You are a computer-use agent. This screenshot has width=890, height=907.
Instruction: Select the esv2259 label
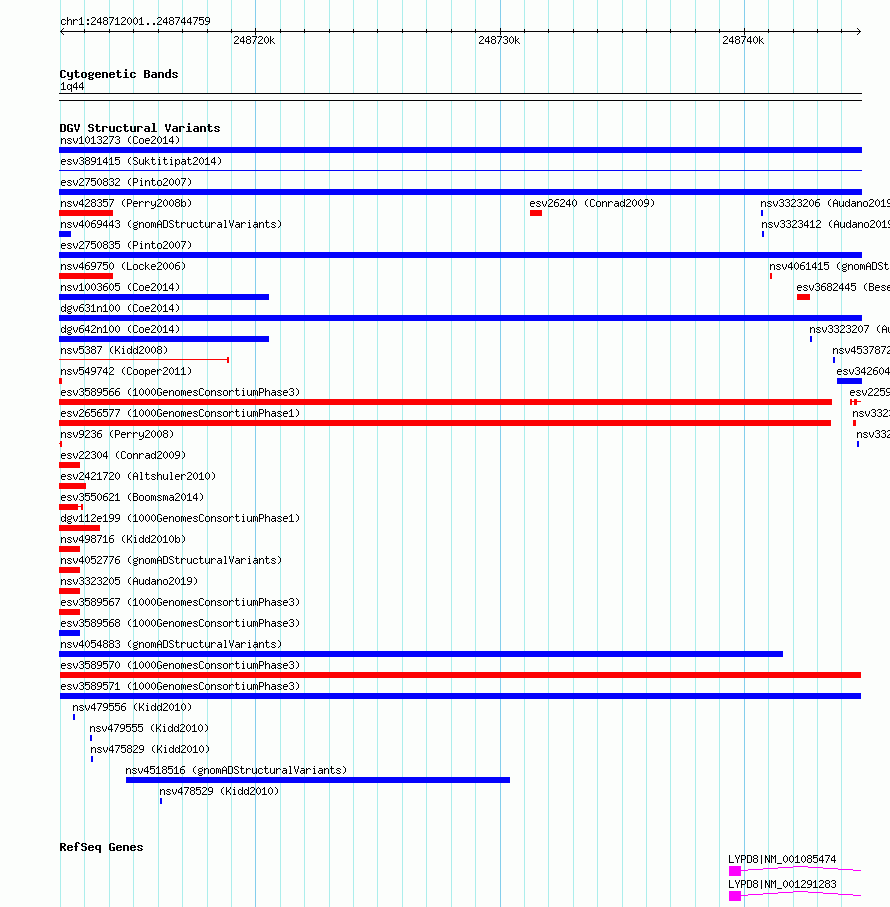tap(870, 392)
